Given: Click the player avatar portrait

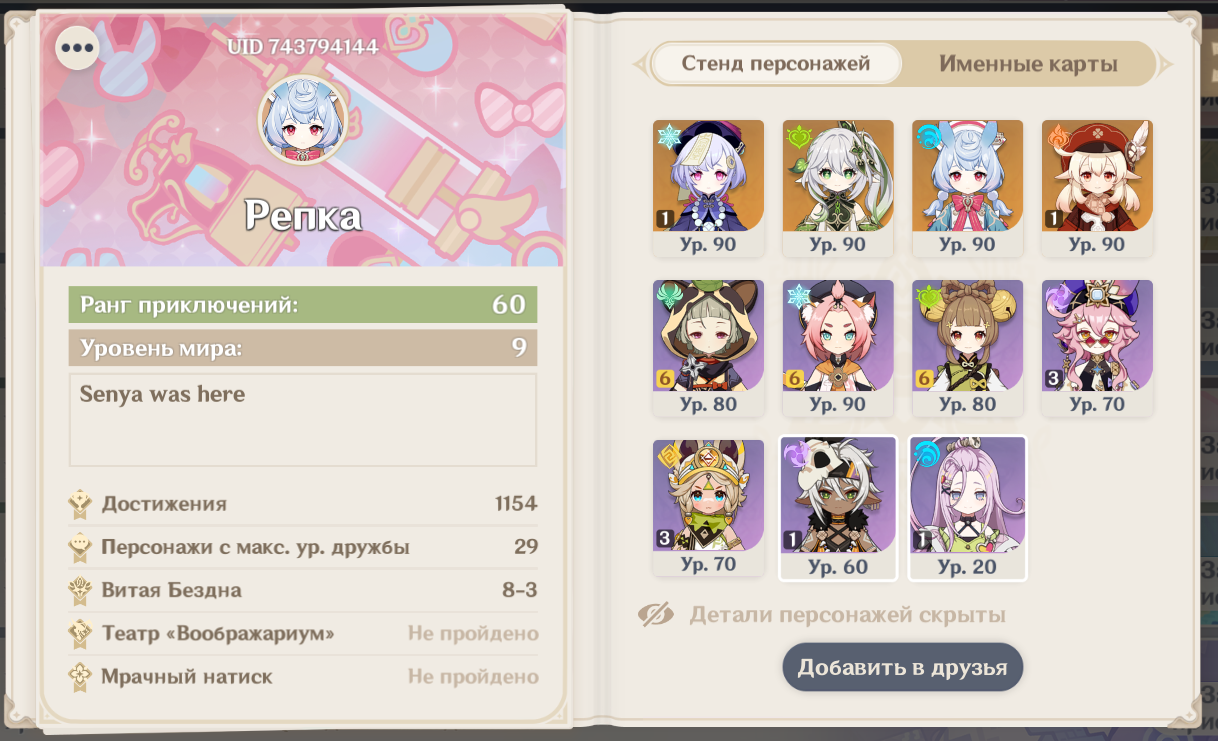Looking at the screenshot, I should click(x=303, y=120).
